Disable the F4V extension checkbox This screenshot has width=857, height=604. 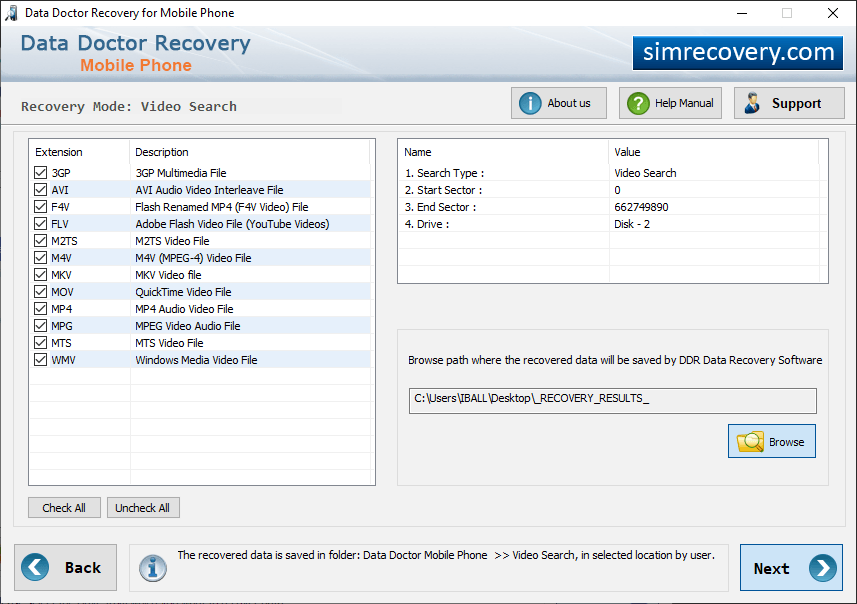coord(40,207)
